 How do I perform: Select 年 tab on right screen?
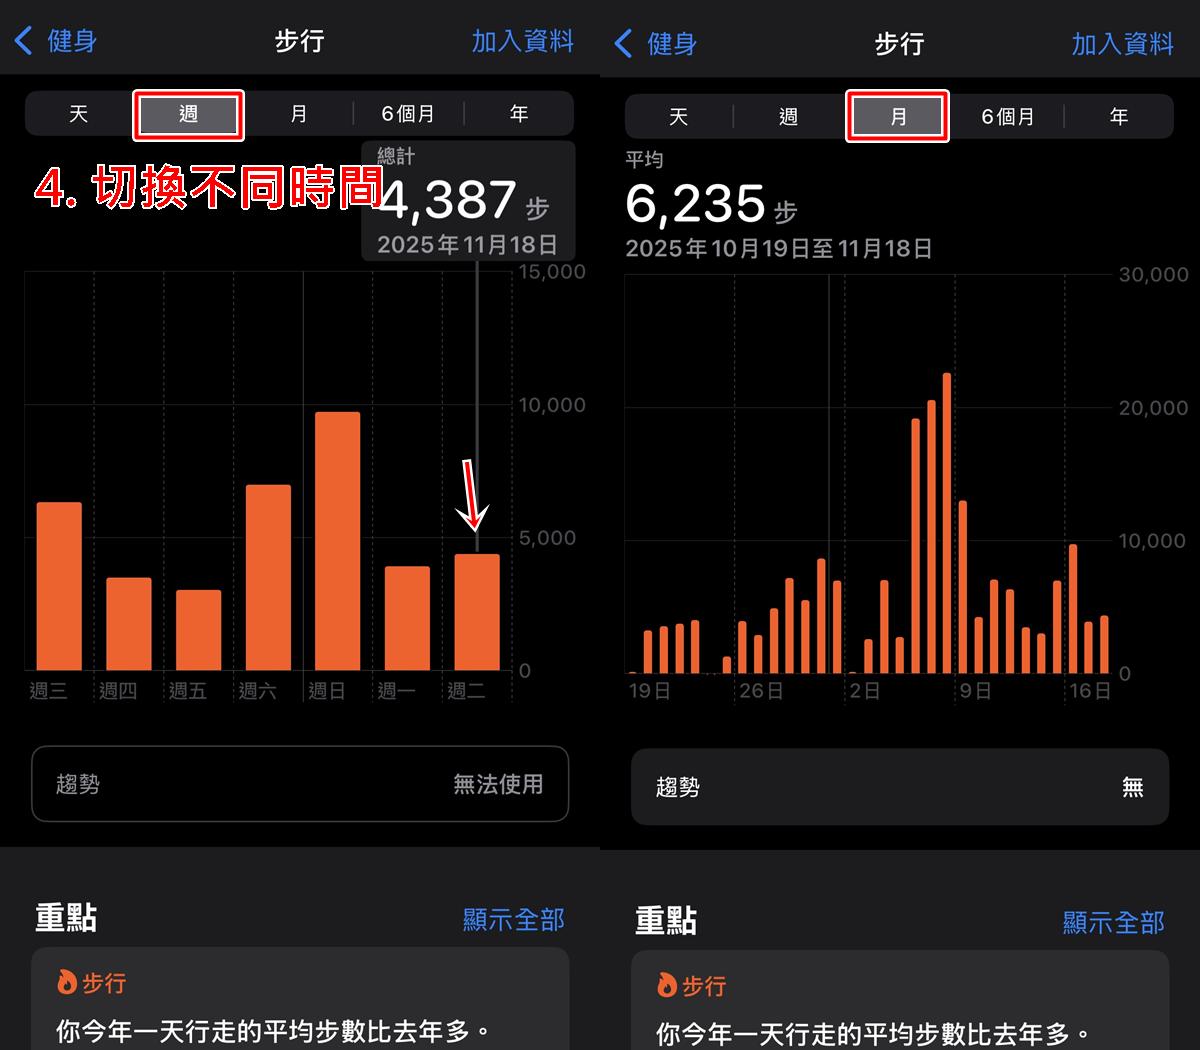click(x=1118, y=117)
